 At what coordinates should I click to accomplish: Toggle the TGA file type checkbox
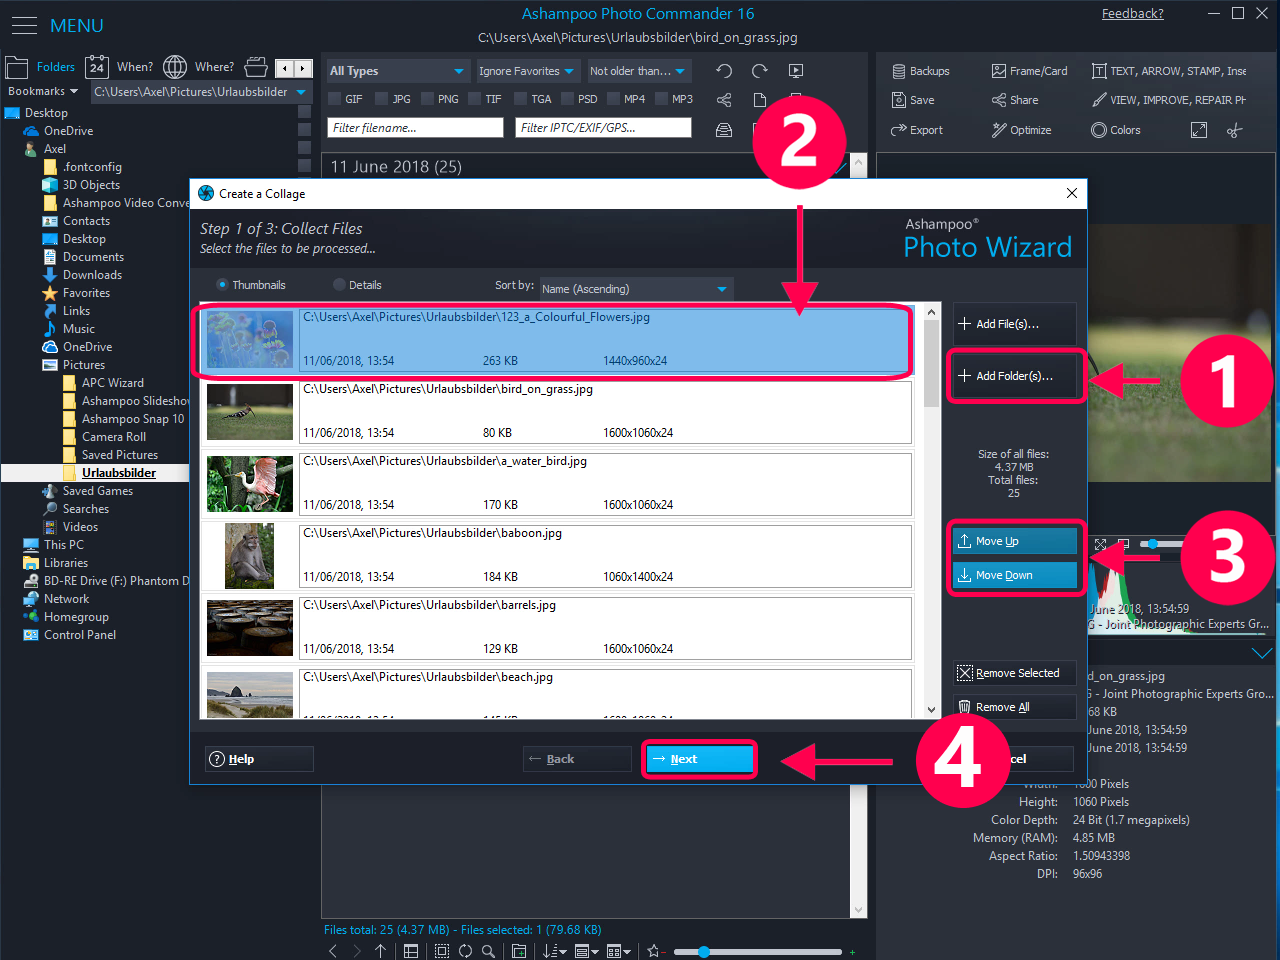coord(520,99)
